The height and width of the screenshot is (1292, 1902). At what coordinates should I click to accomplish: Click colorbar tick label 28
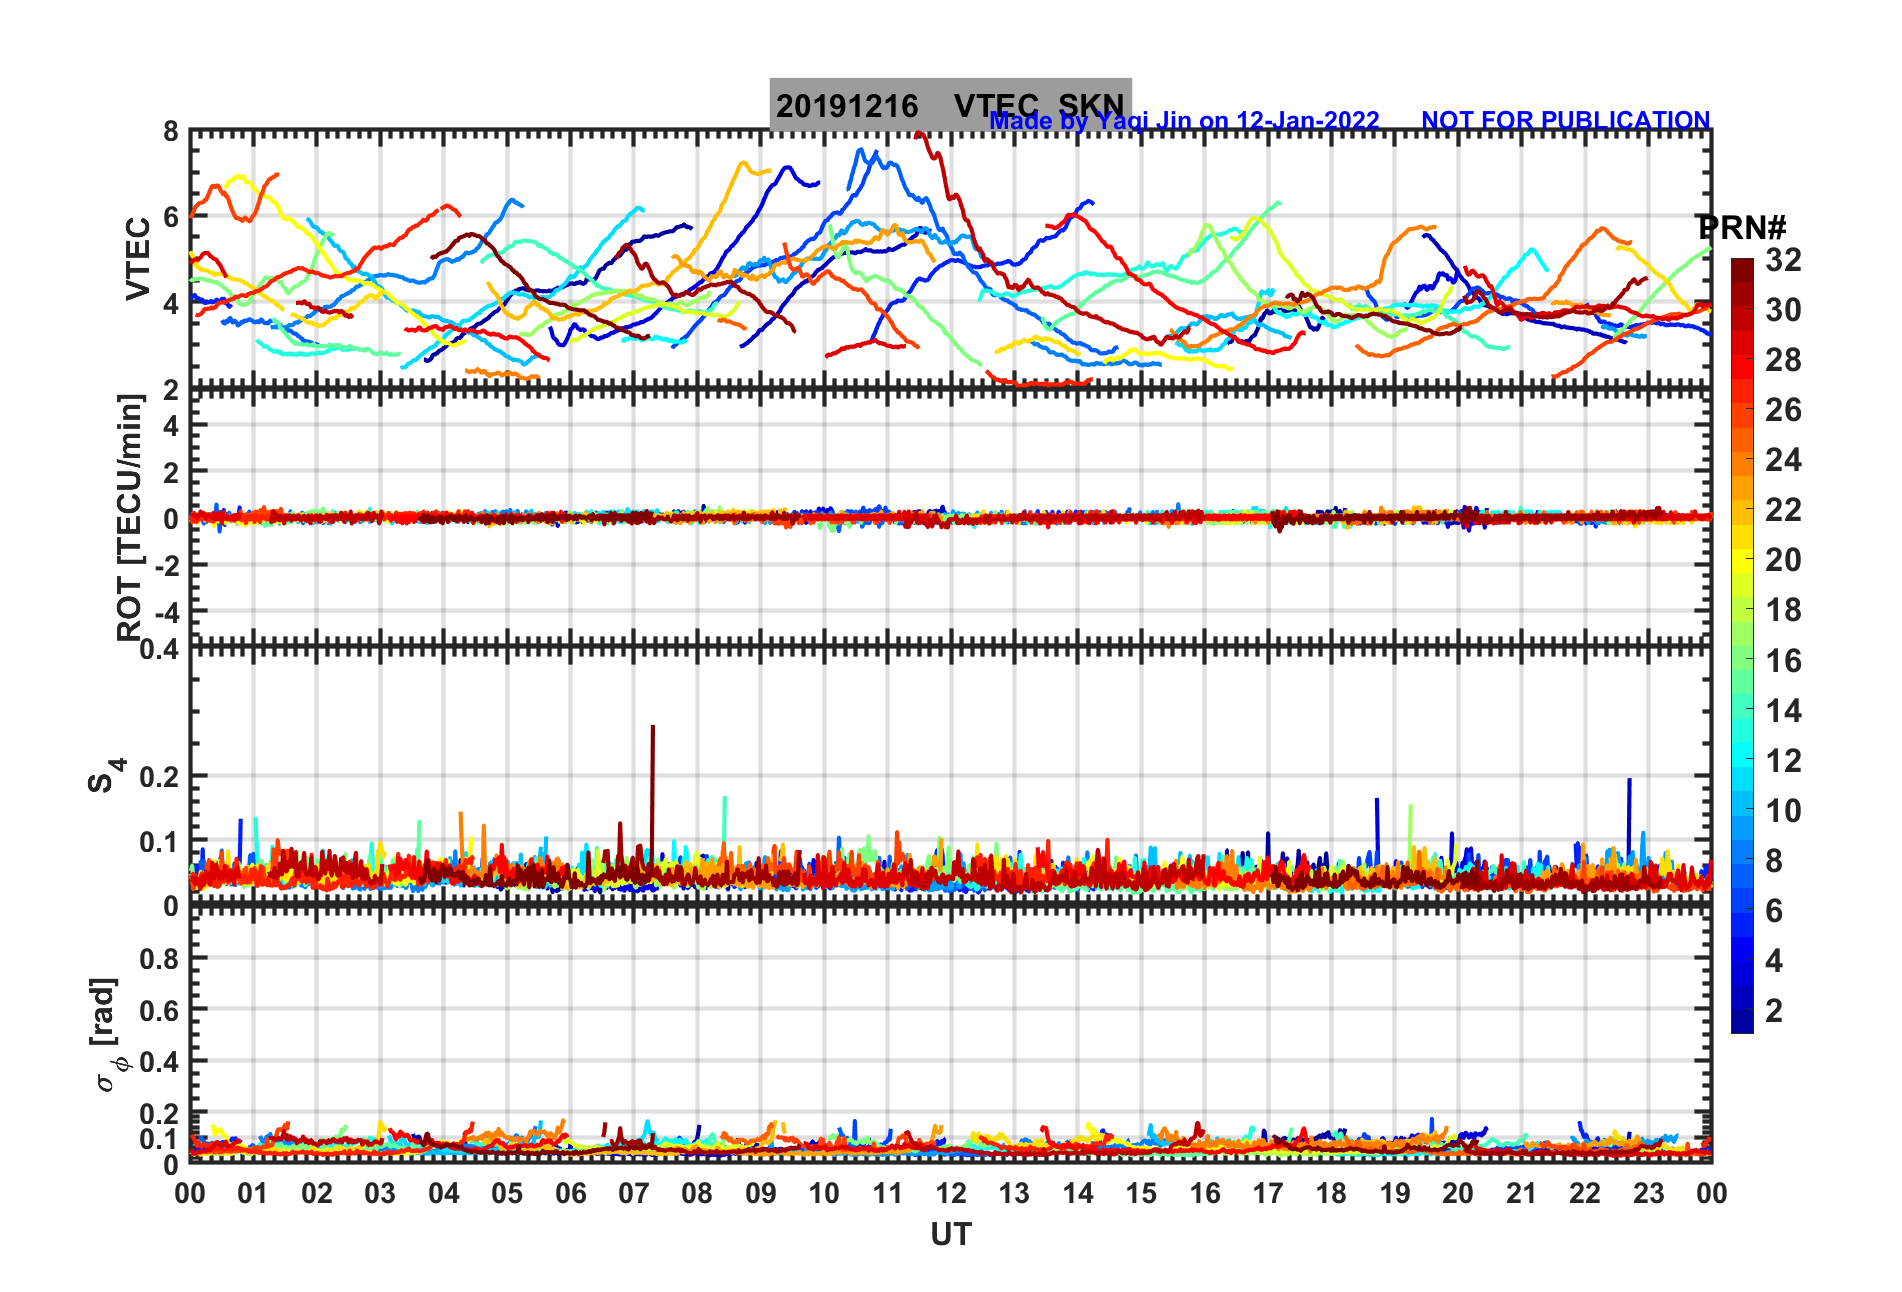tap(1783, 360)
